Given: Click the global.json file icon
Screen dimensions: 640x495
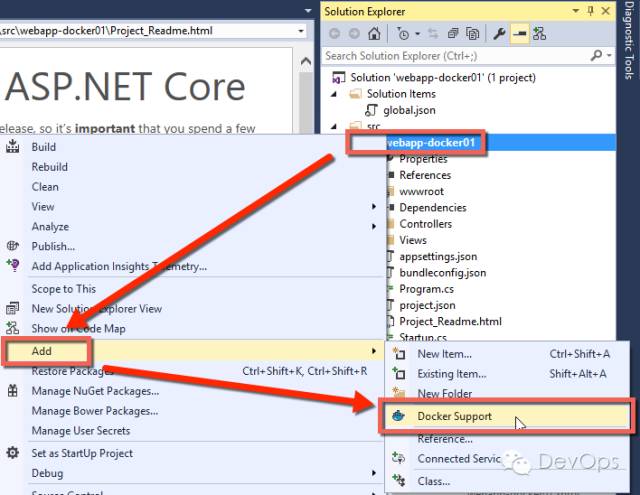Looking at the screenshot, I should point(371,110).
